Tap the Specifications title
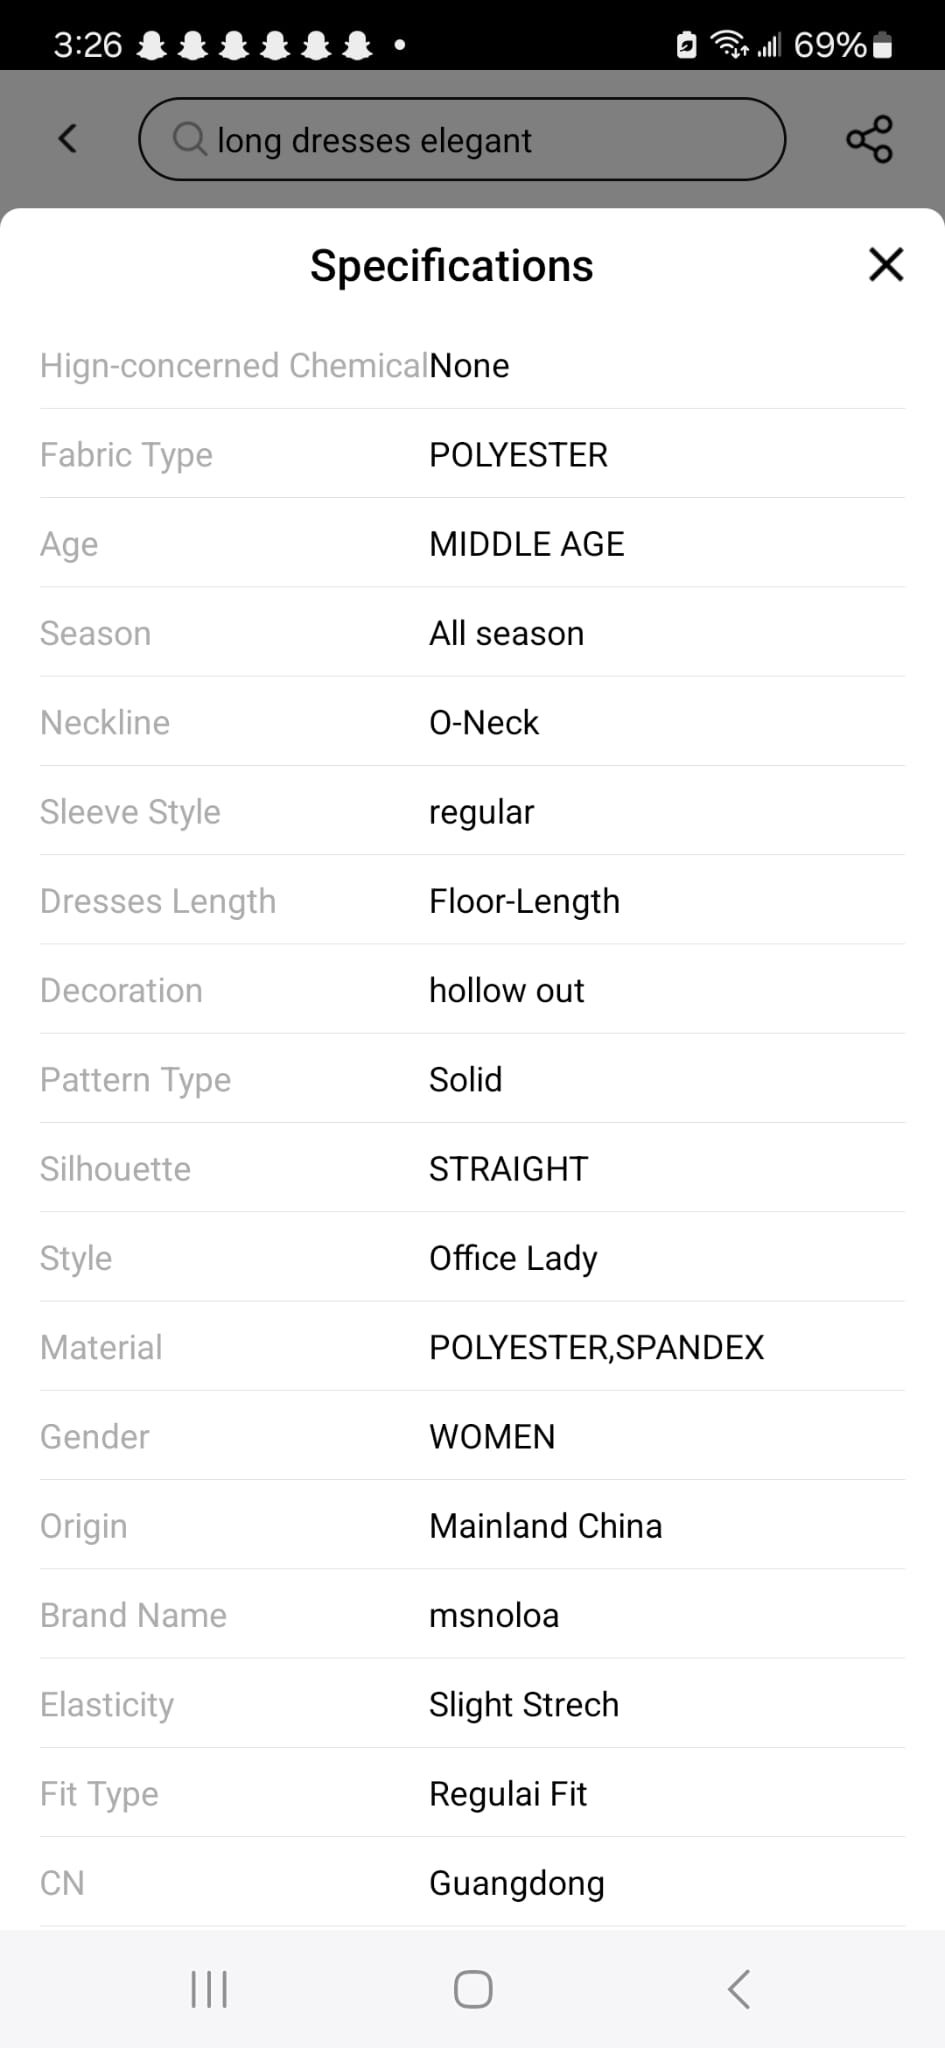The image size is (945, 2048). click(x=451, y=266)
